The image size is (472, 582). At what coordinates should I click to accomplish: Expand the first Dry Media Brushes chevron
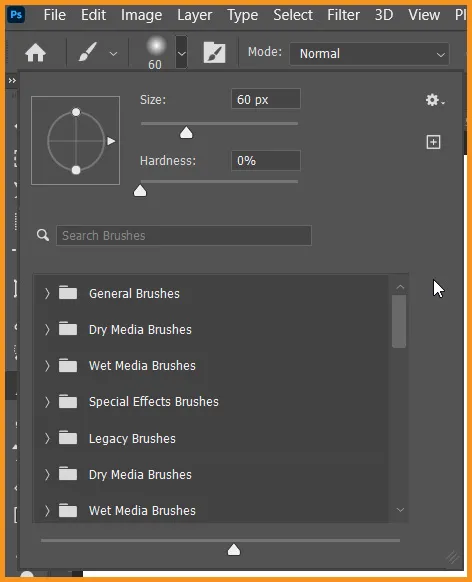pyautogui.click(x=47, y=330)
